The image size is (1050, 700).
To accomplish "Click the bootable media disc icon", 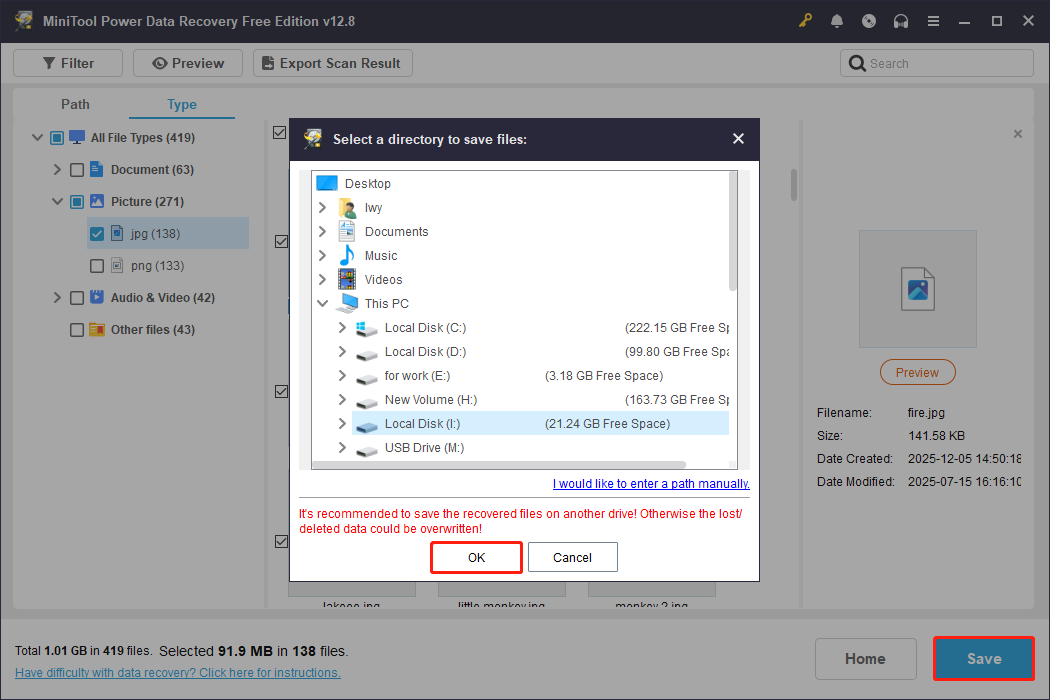I will [869, 20].
